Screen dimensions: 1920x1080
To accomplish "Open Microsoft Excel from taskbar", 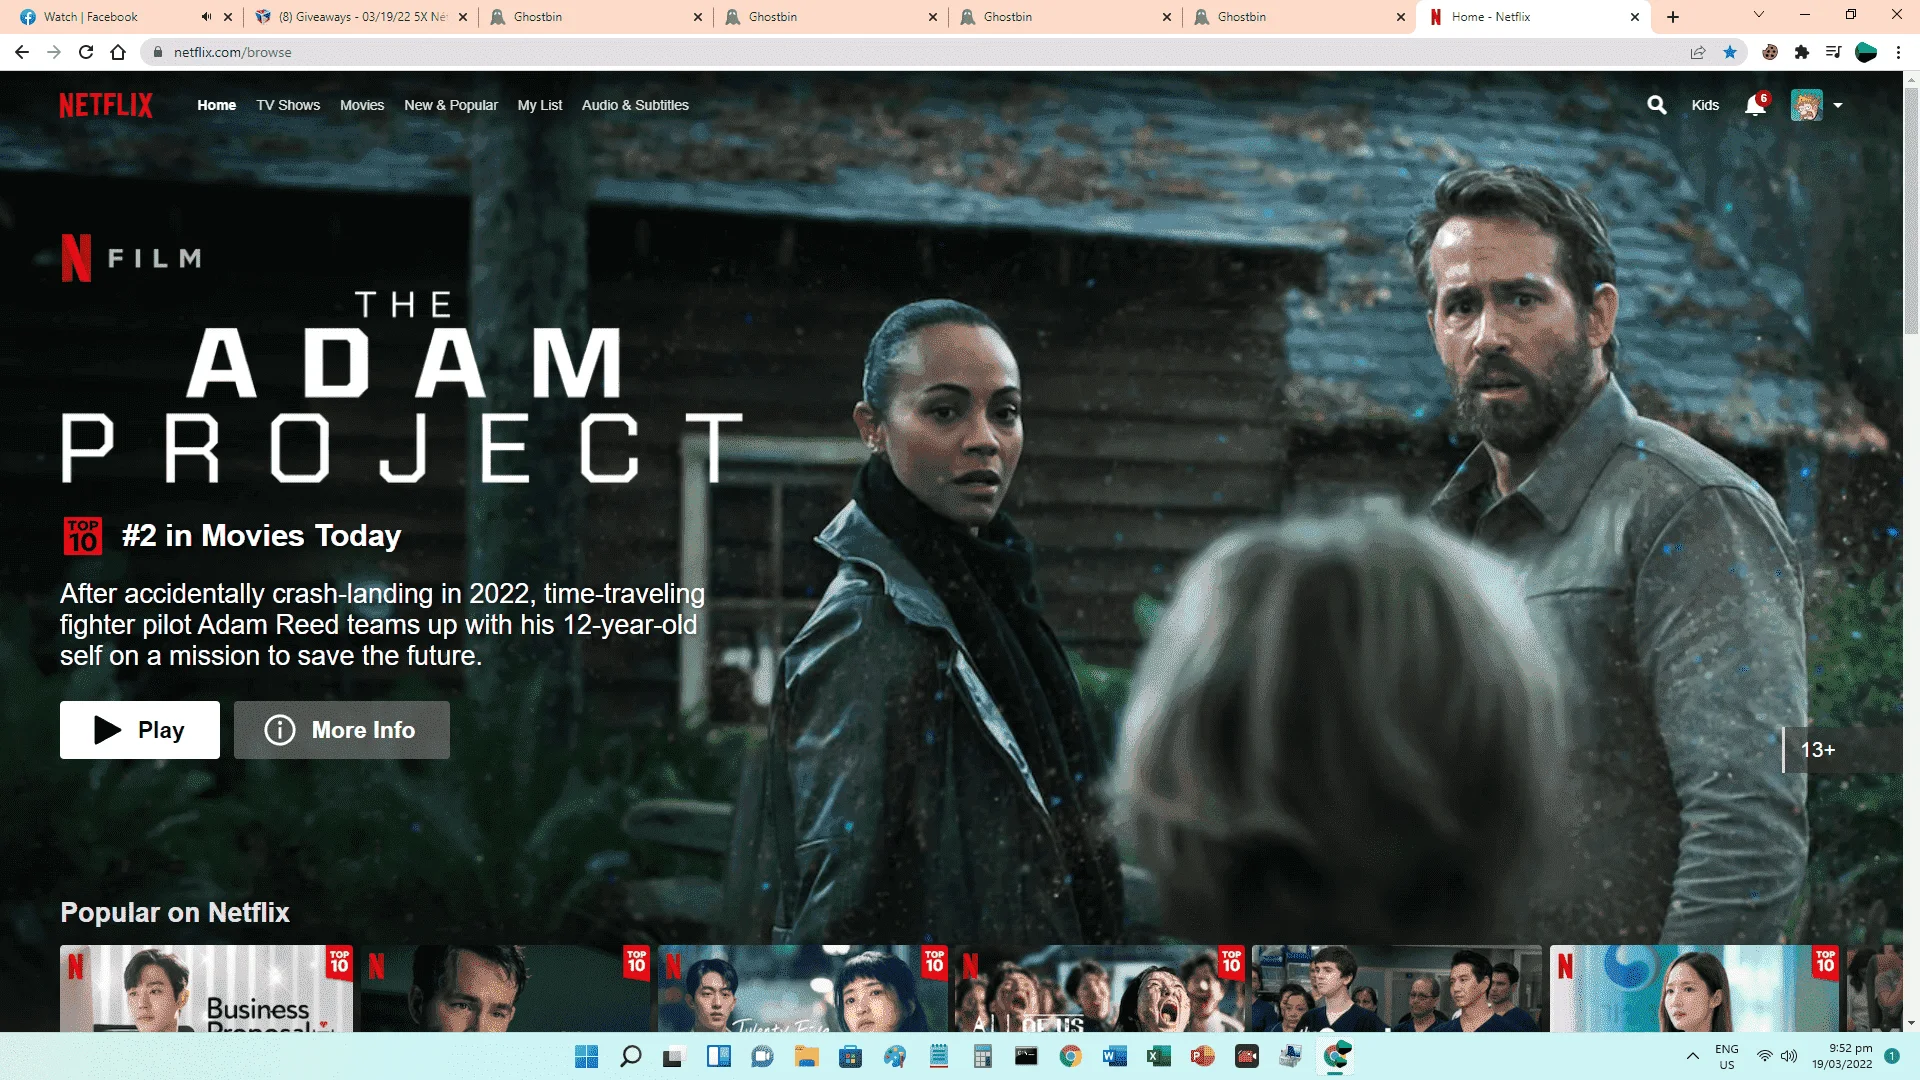I will (1158, 1056).
